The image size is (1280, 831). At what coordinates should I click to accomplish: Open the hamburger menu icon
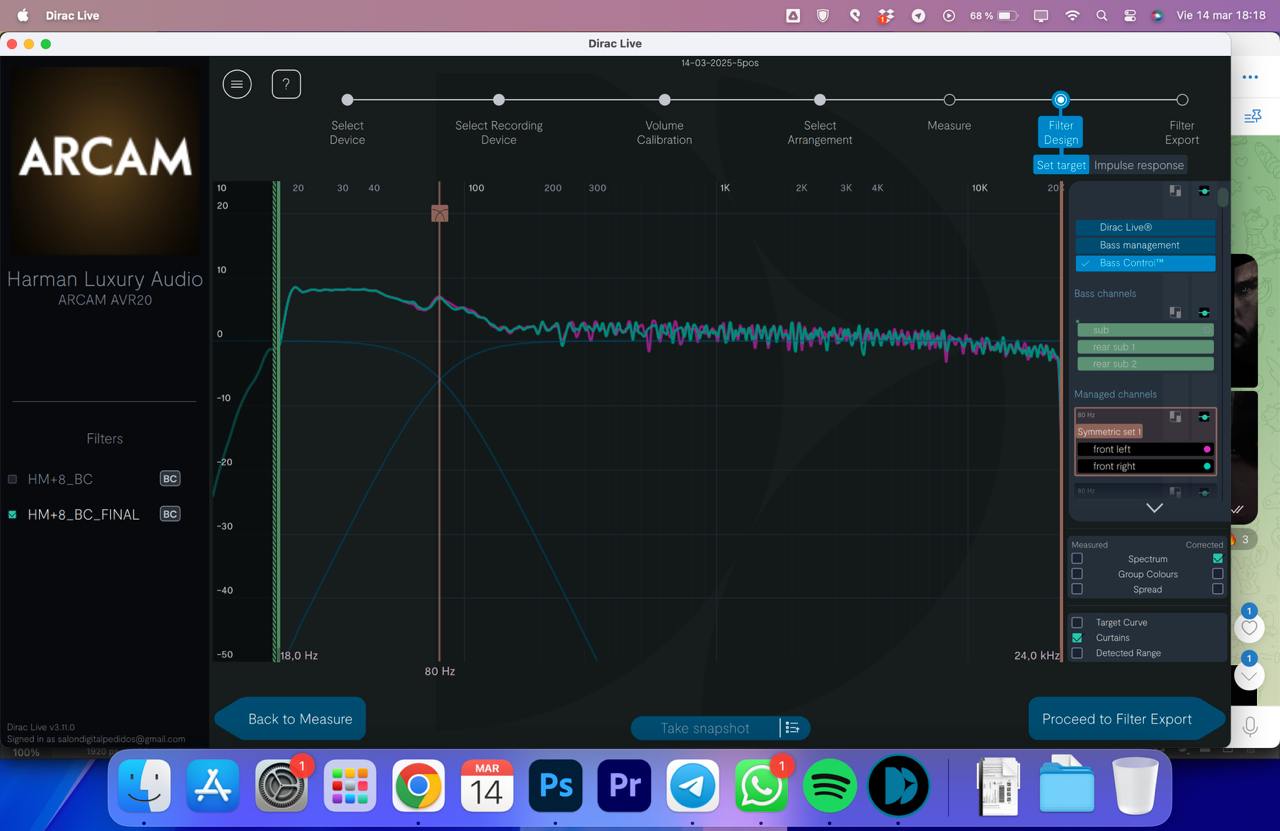coord(237,84)
